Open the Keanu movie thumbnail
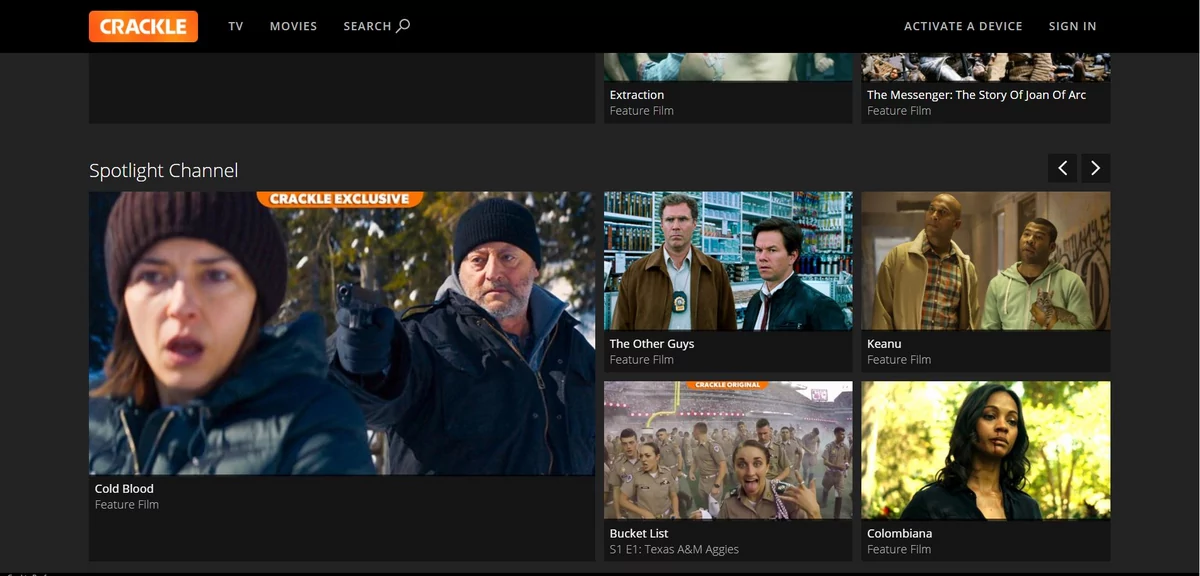 [985, 260]
